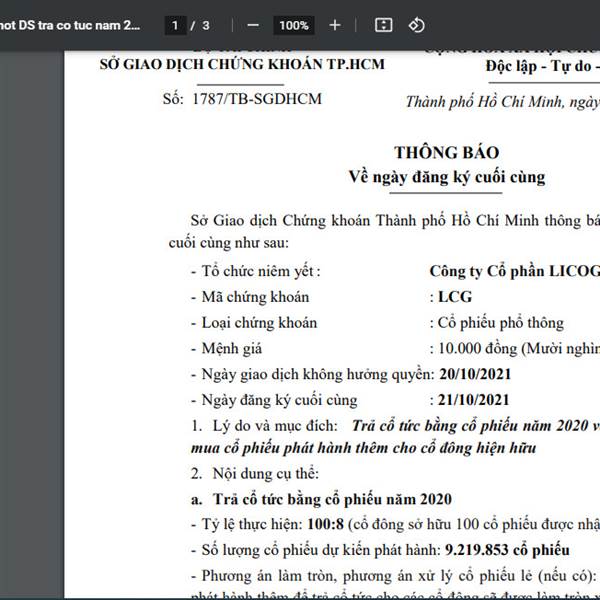Click 'SỞ GIAO DỊCH CHỨNG KHOÁN TP.HCM' header
Screen dimensions: 600x600
tap(242, 64)
